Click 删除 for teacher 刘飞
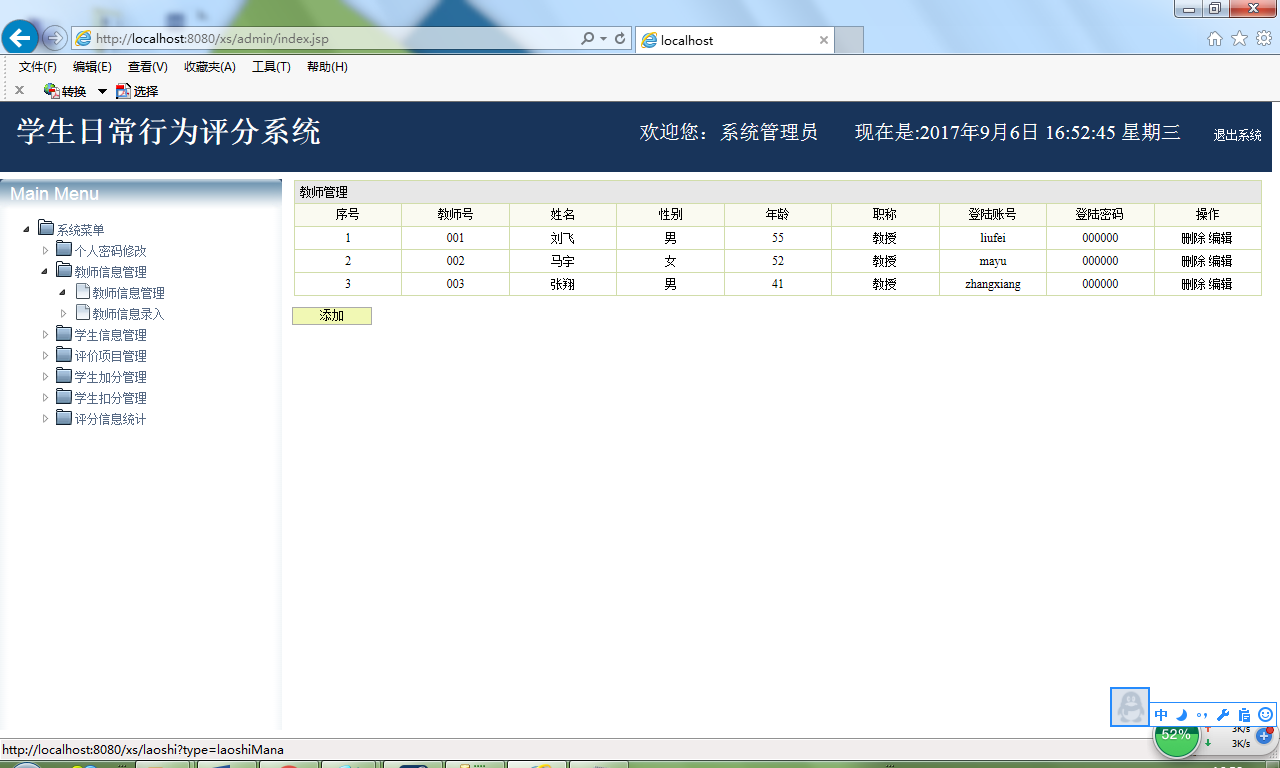Image resolution: width=1280 pixels, height=768 pixels. coord(1193,238)
